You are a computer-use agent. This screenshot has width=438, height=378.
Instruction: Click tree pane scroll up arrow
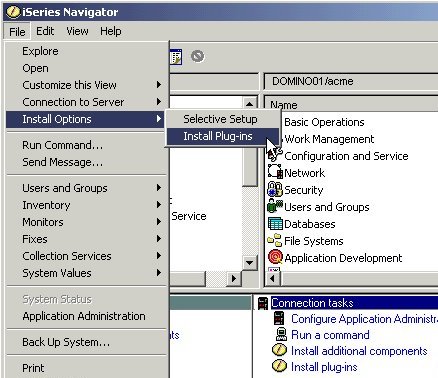point(249,104)
